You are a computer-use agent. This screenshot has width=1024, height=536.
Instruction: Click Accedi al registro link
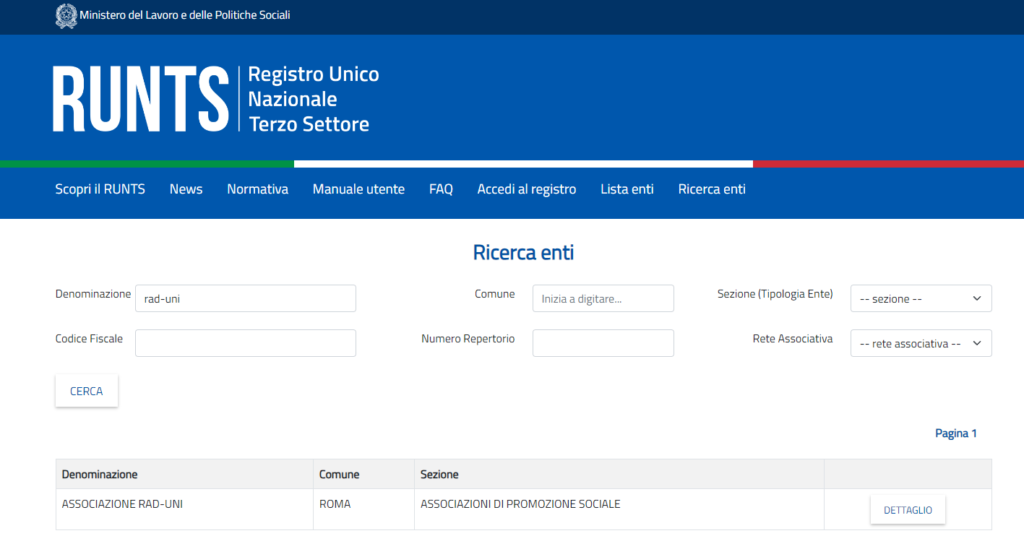526,189
